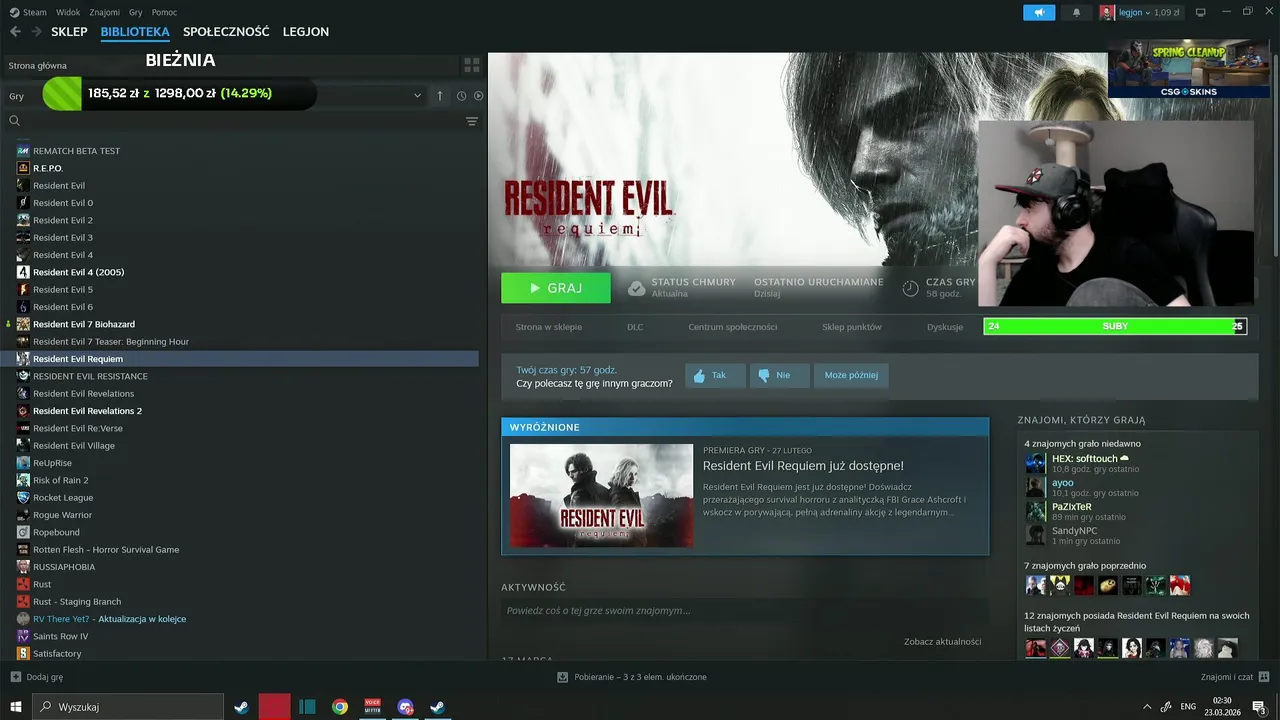This screenshot has width=1280, height=720.
Task: Open the Gry menu
Action: tap(136, 13)
